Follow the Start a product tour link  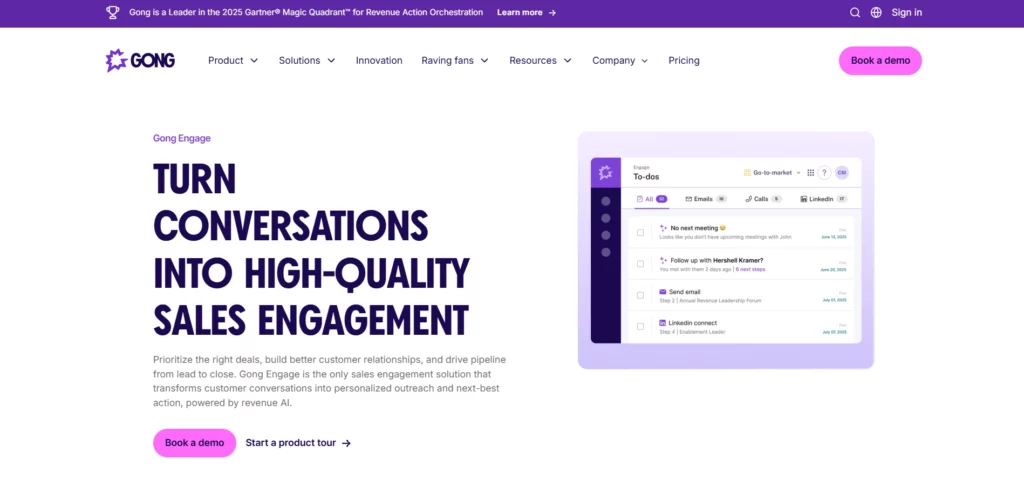point(298,443)
